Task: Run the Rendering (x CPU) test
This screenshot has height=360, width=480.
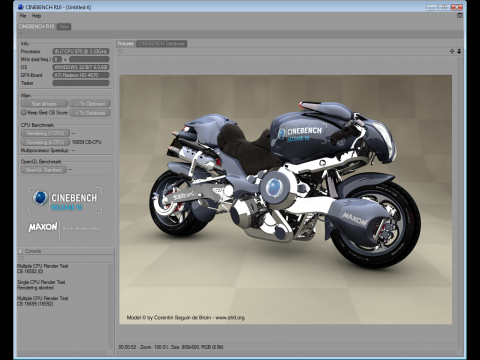Action: click(45, 142)
